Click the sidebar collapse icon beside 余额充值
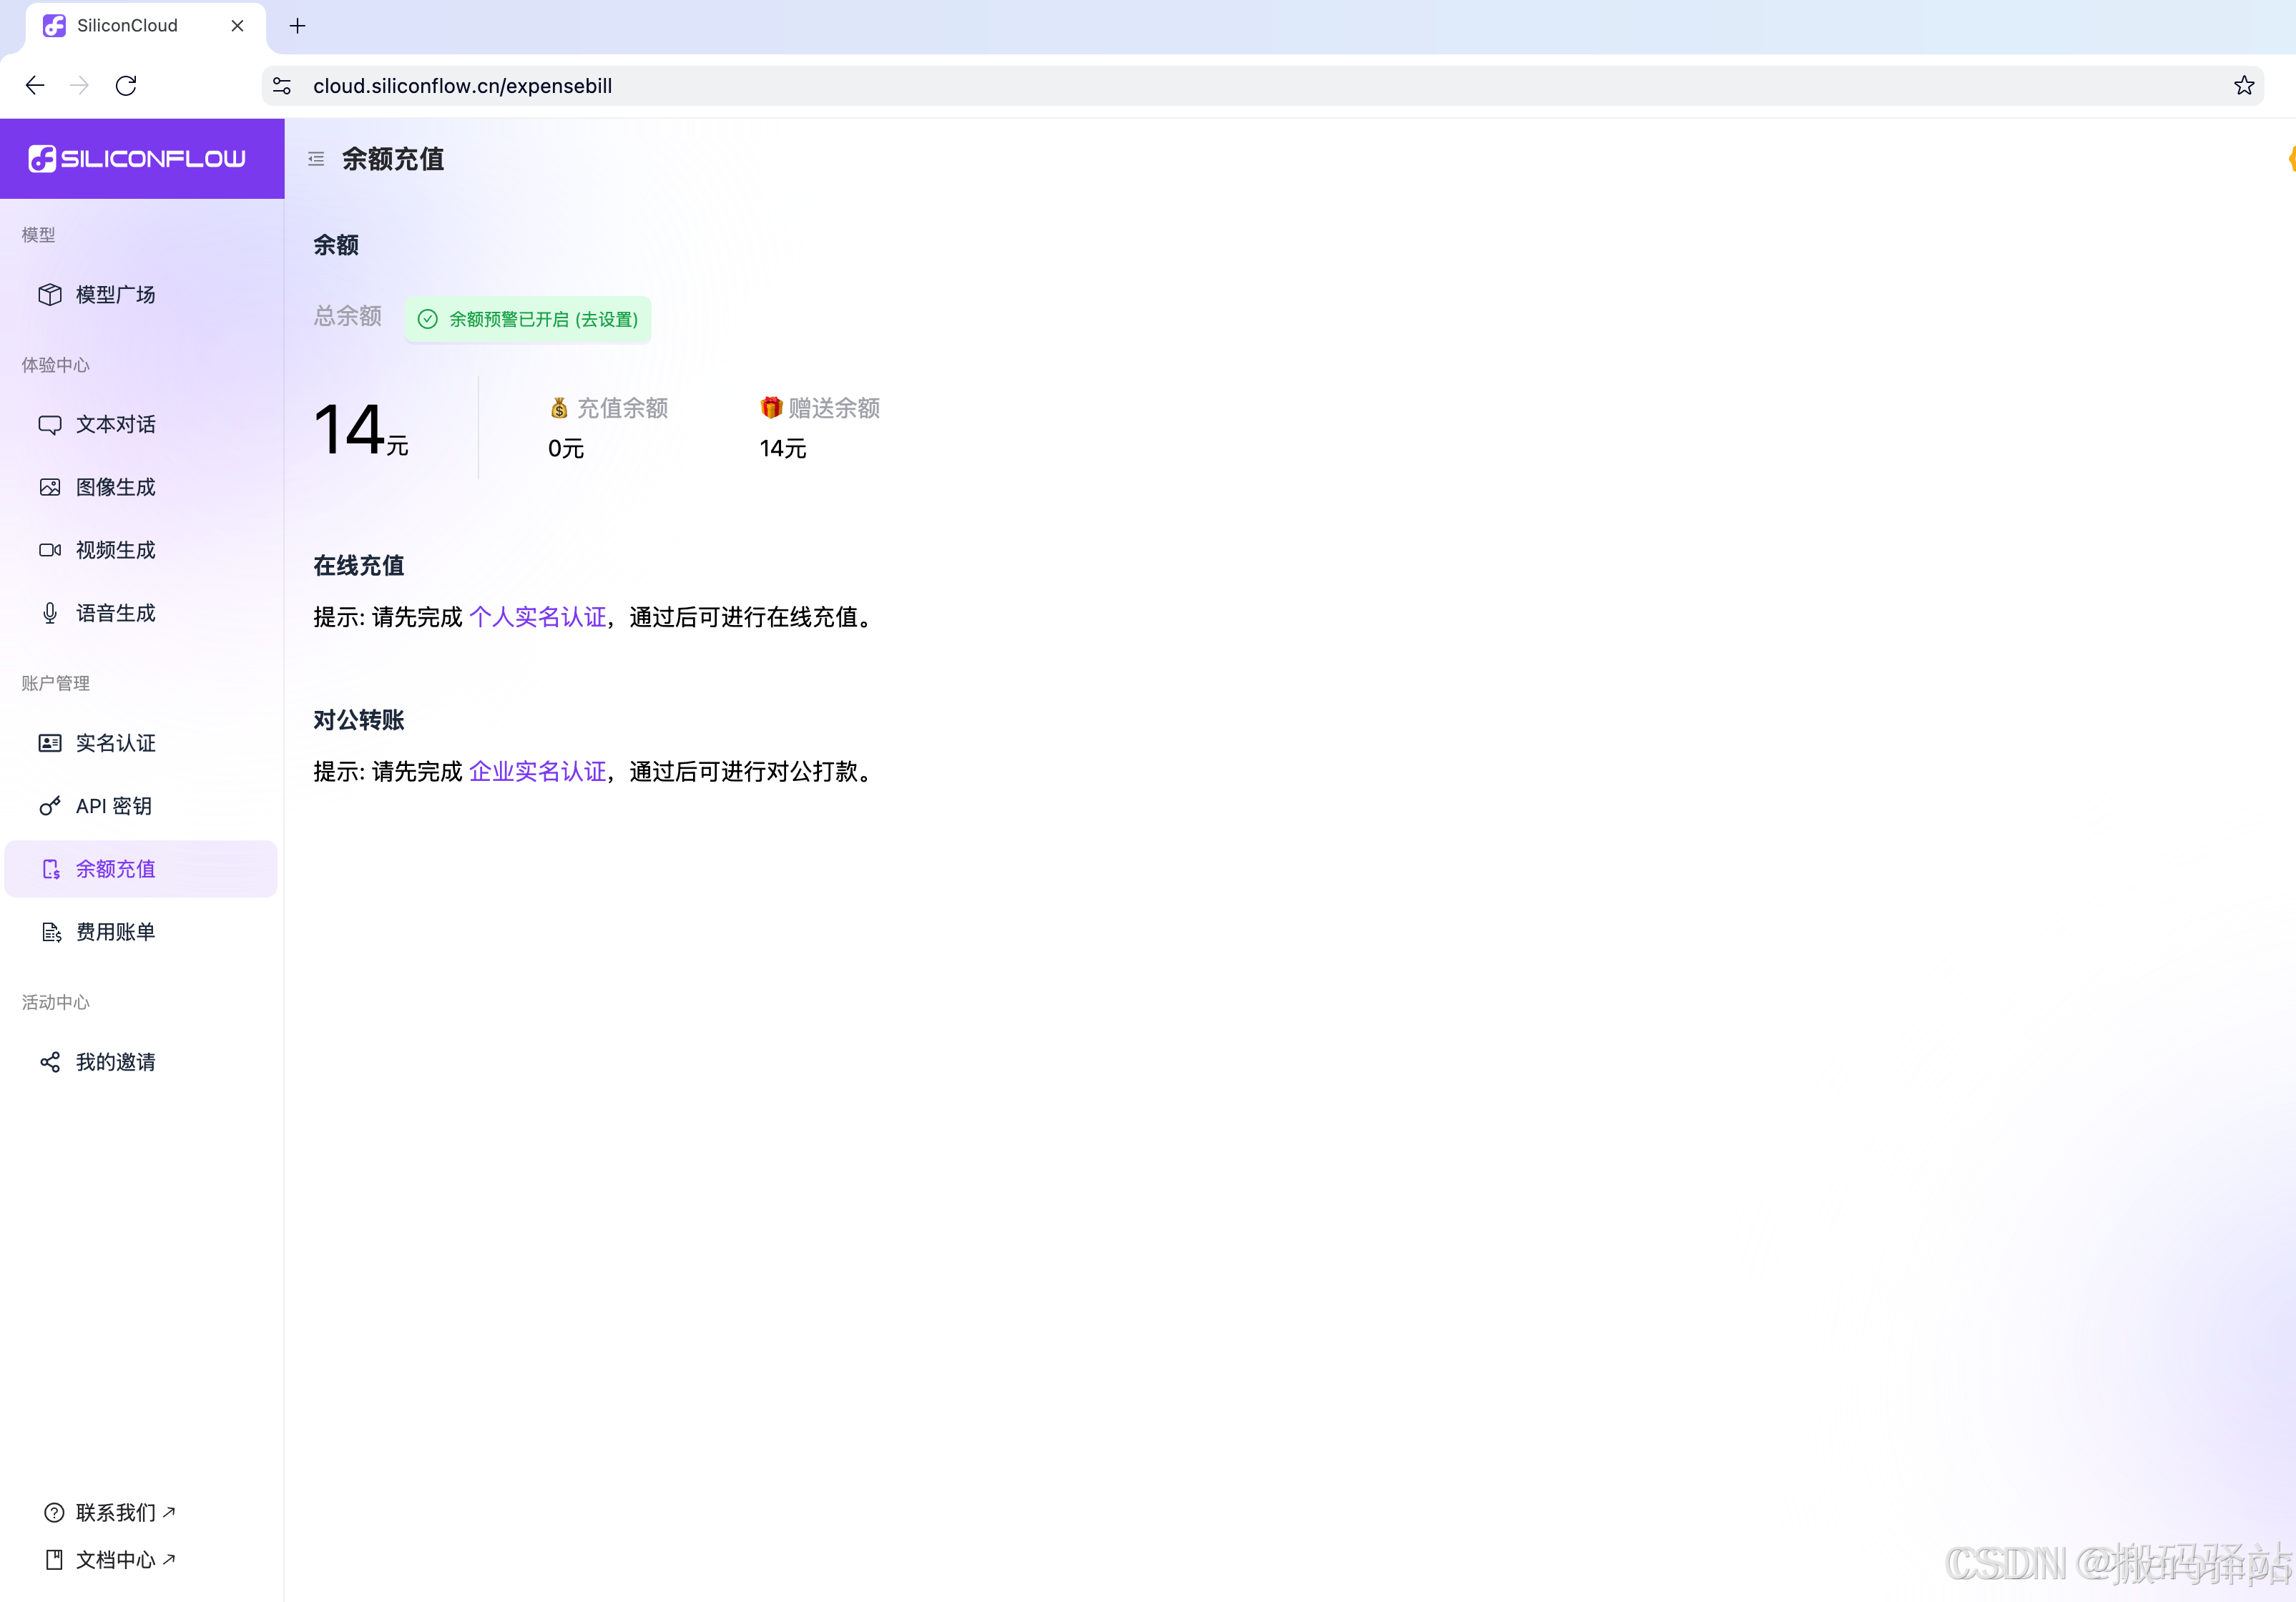Image resolution: width=2296 pixels, height=1602 pixels. click(316, 159)
